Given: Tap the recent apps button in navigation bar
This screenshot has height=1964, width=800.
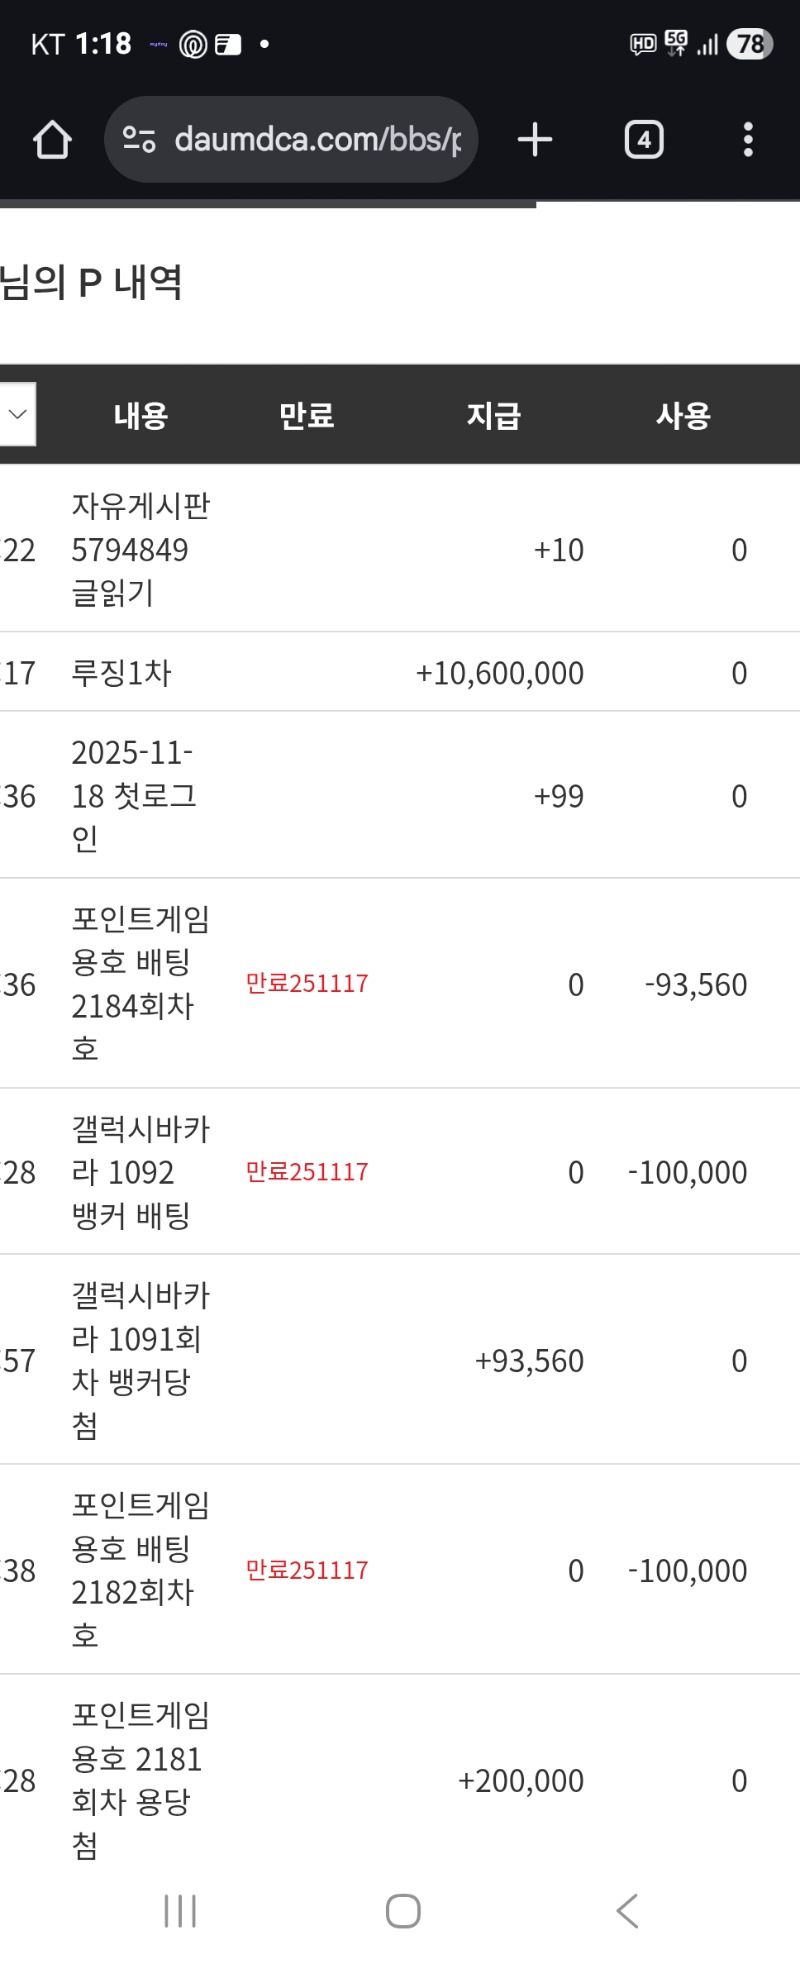Looking at the screenshot, I should tap(178, 1911).
